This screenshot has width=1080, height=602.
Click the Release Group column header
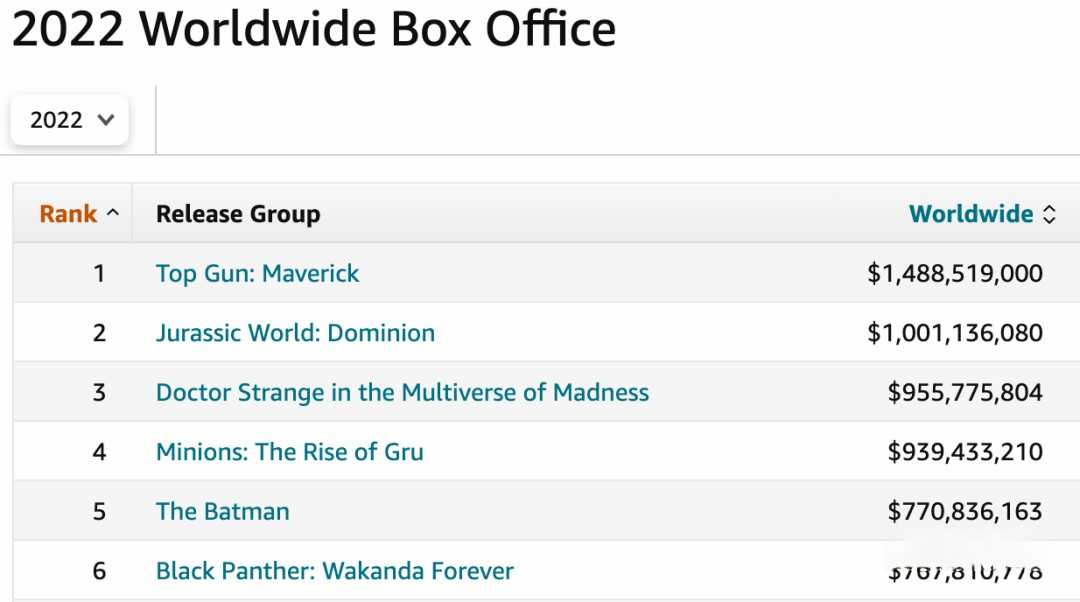(x=238, y=214)
